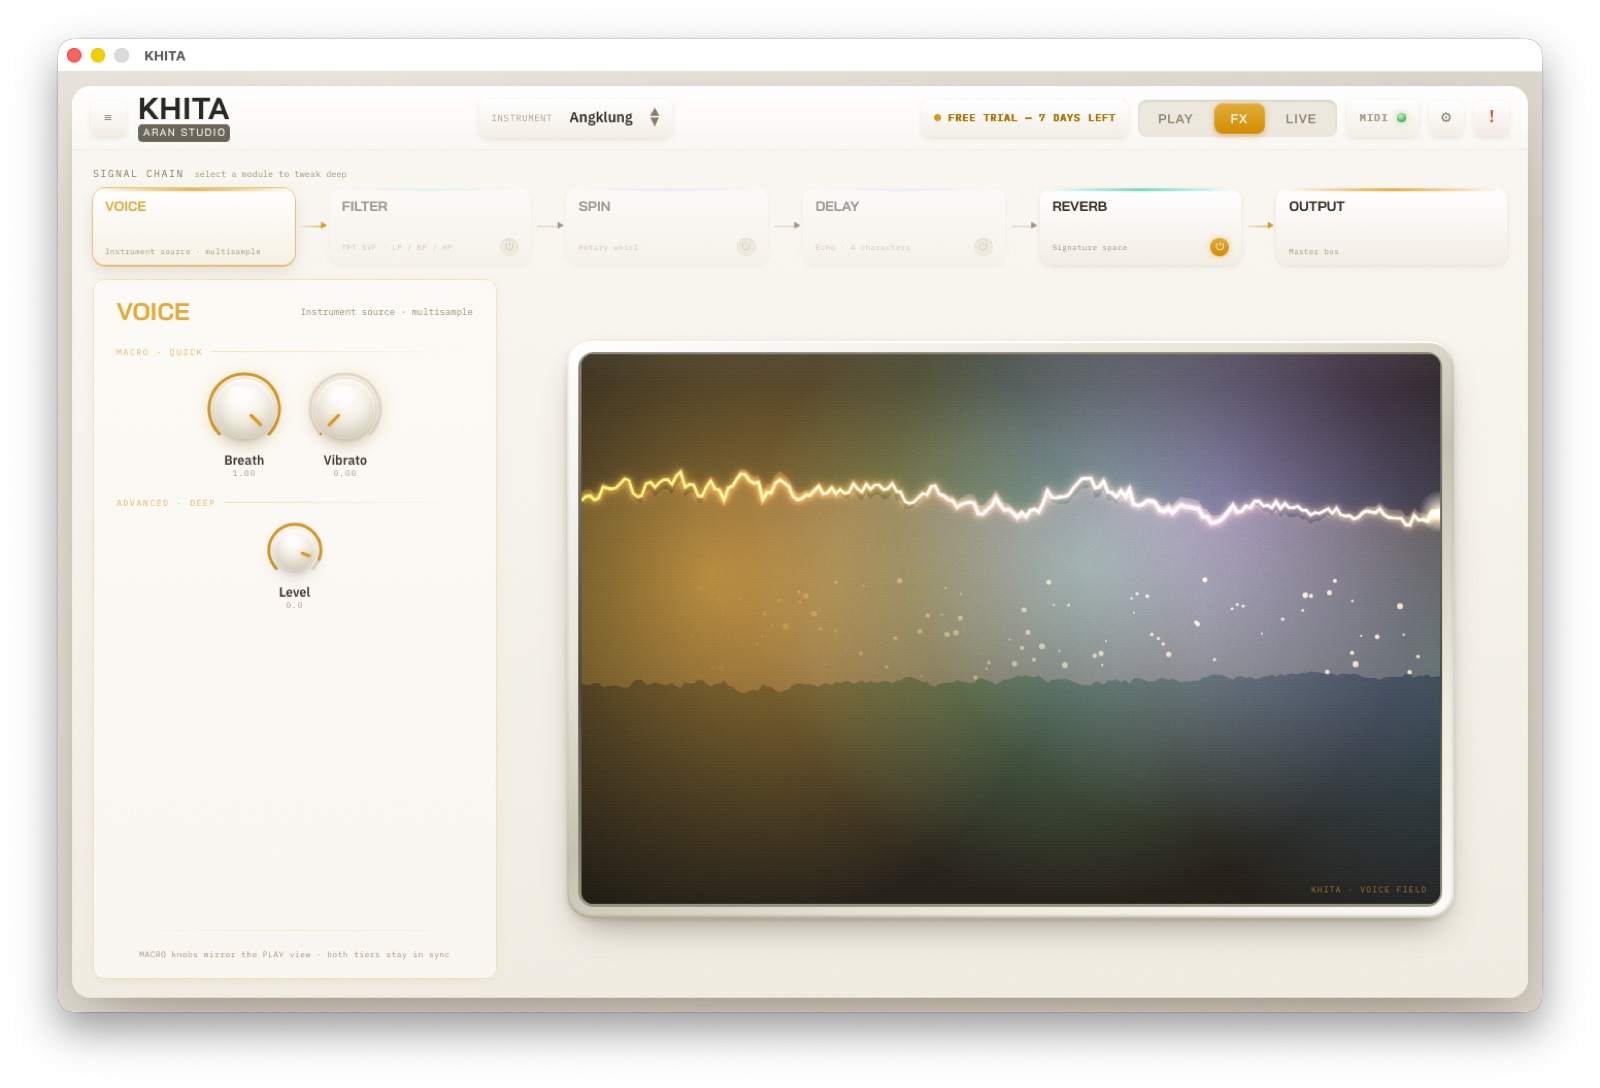Viewport: 1600px width, 1088px height.
Task: Select the FX tab
Action: pyautogui.click(x=1239, y=118)
